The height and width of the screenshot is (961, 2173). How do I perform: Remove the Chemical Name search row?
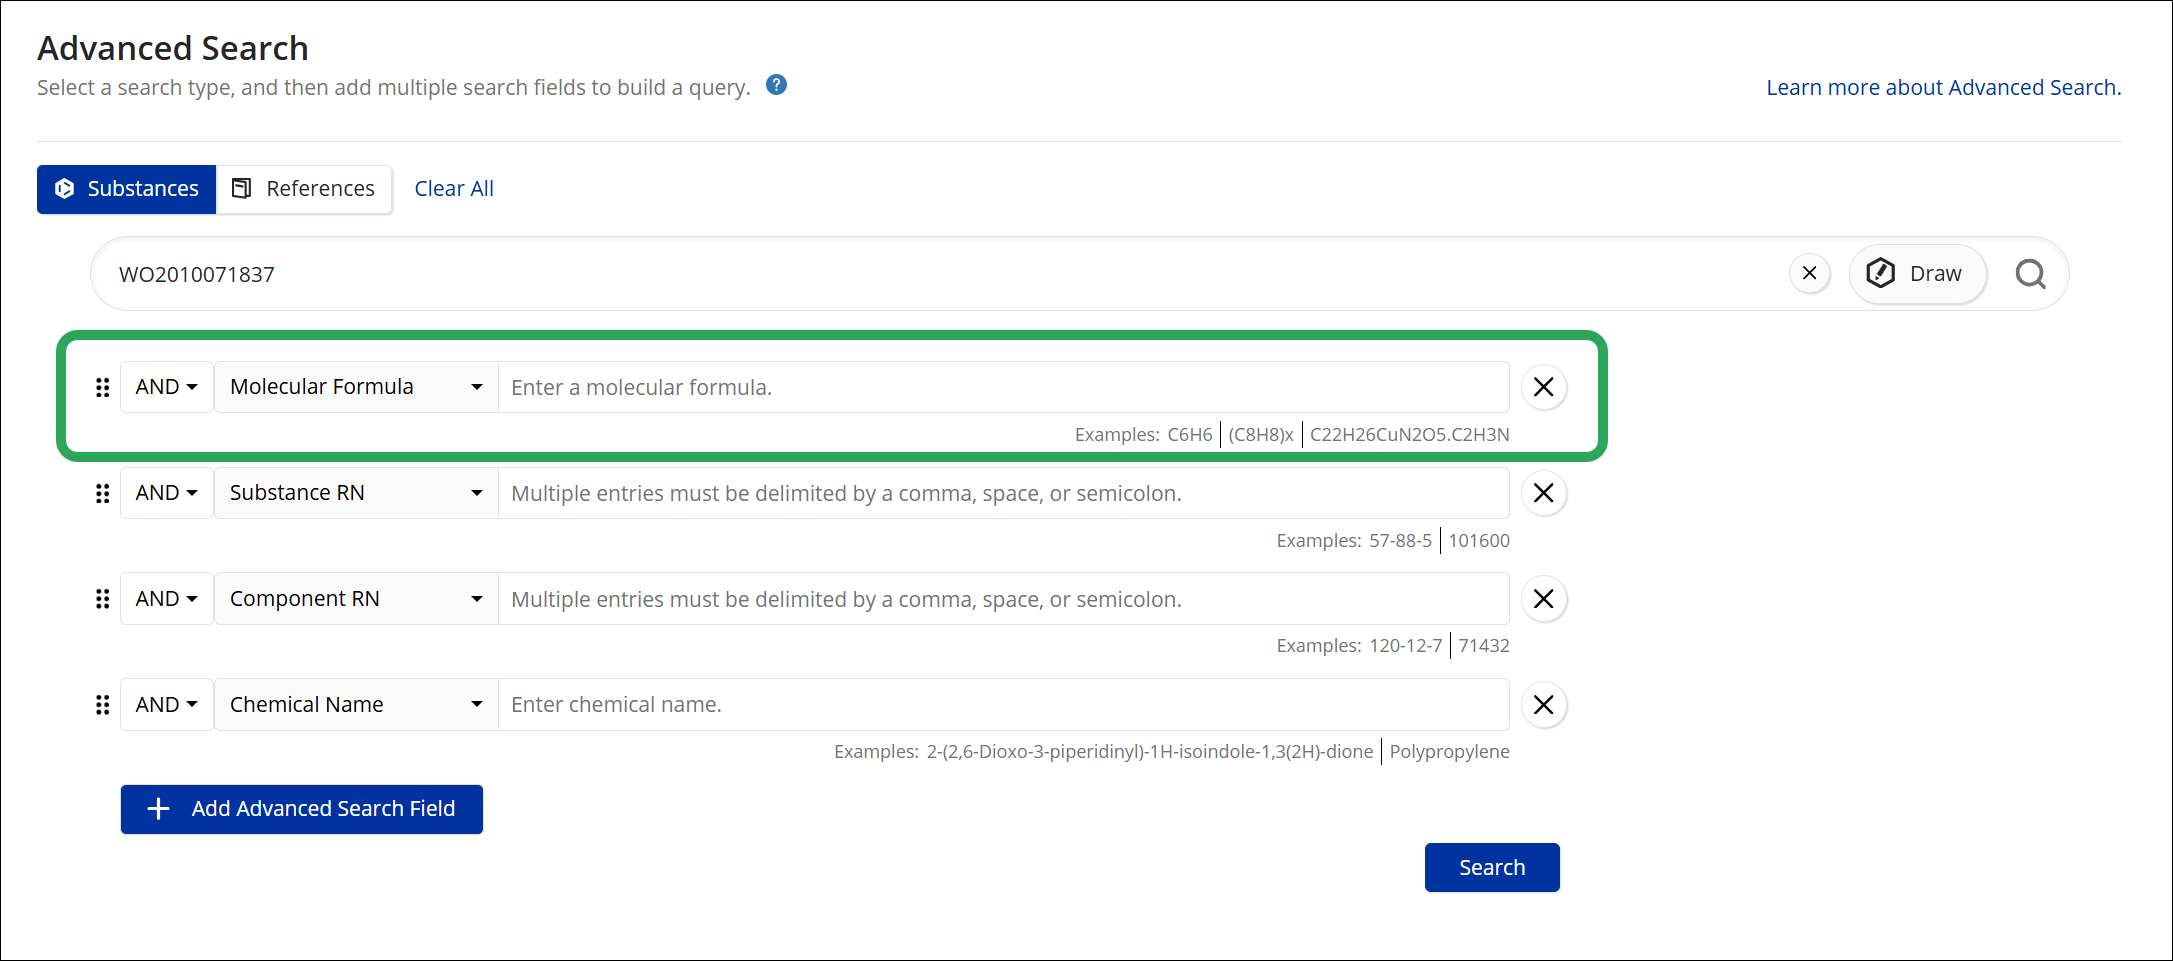1543,705
